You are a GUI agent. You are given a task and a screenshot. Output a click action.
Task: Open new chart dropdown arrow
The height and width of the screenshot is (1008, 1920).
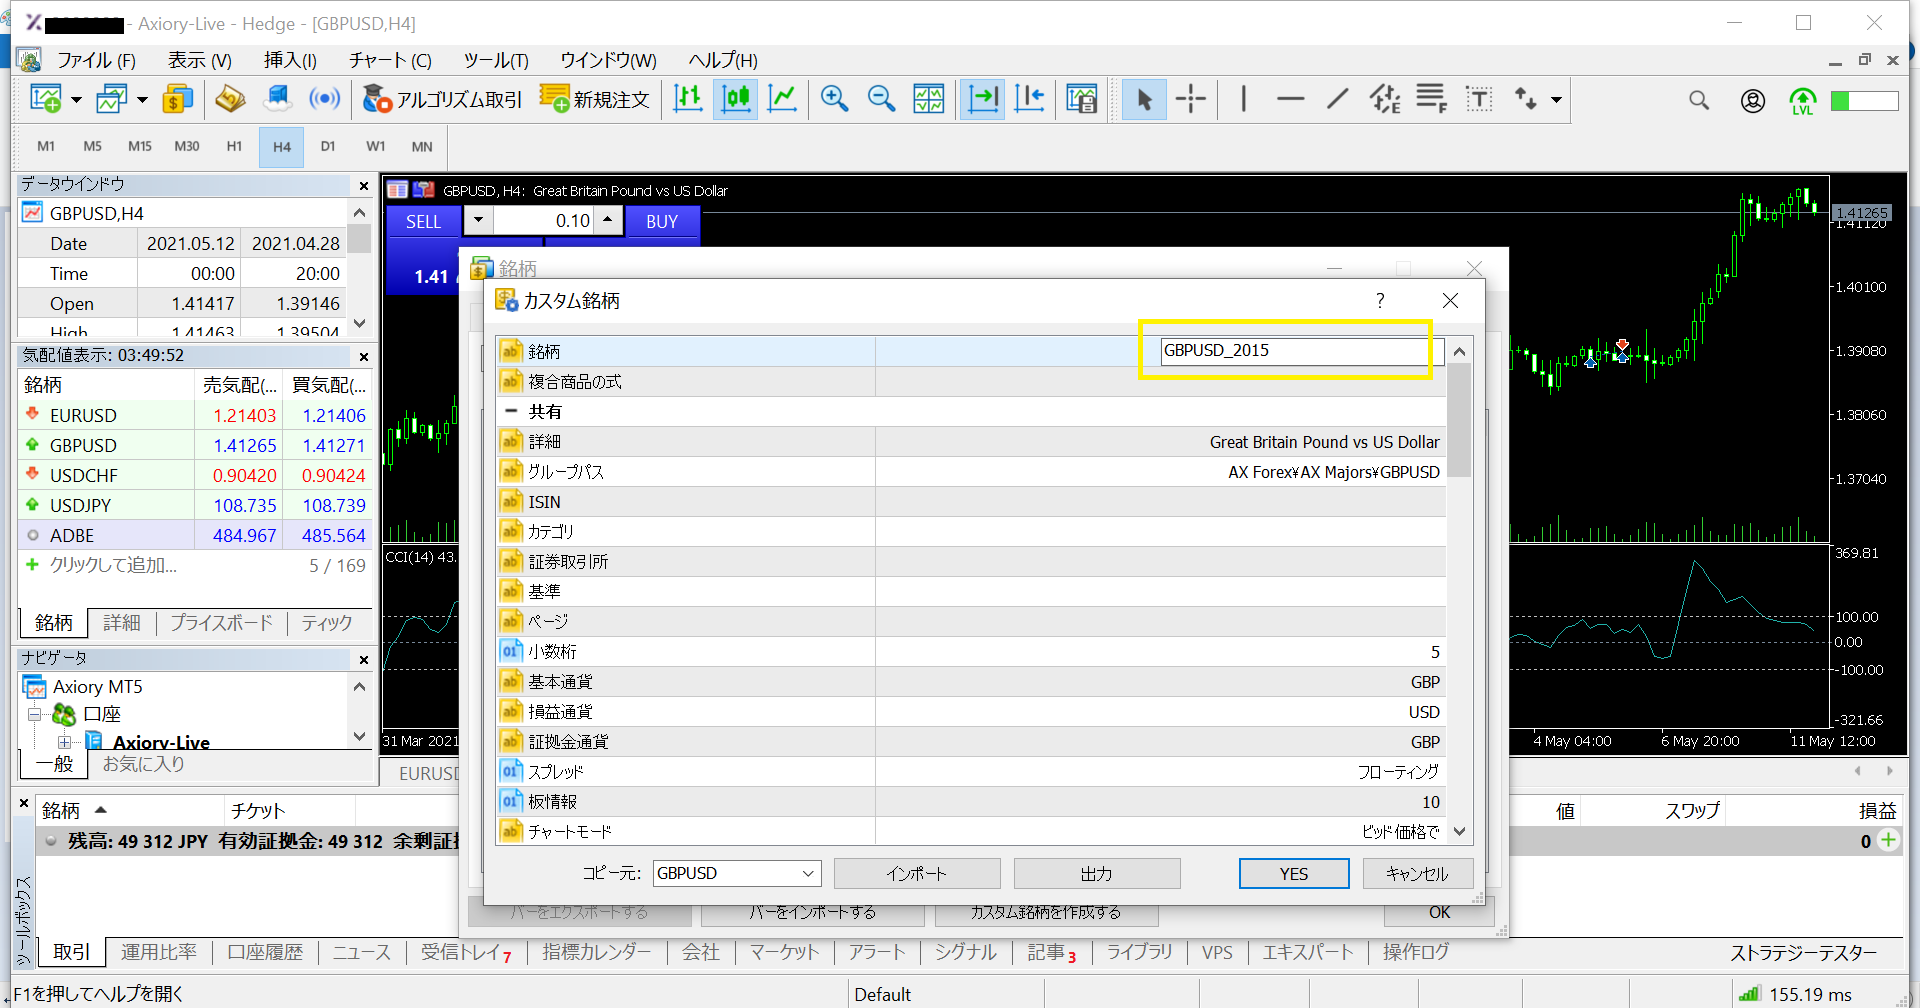76,100
